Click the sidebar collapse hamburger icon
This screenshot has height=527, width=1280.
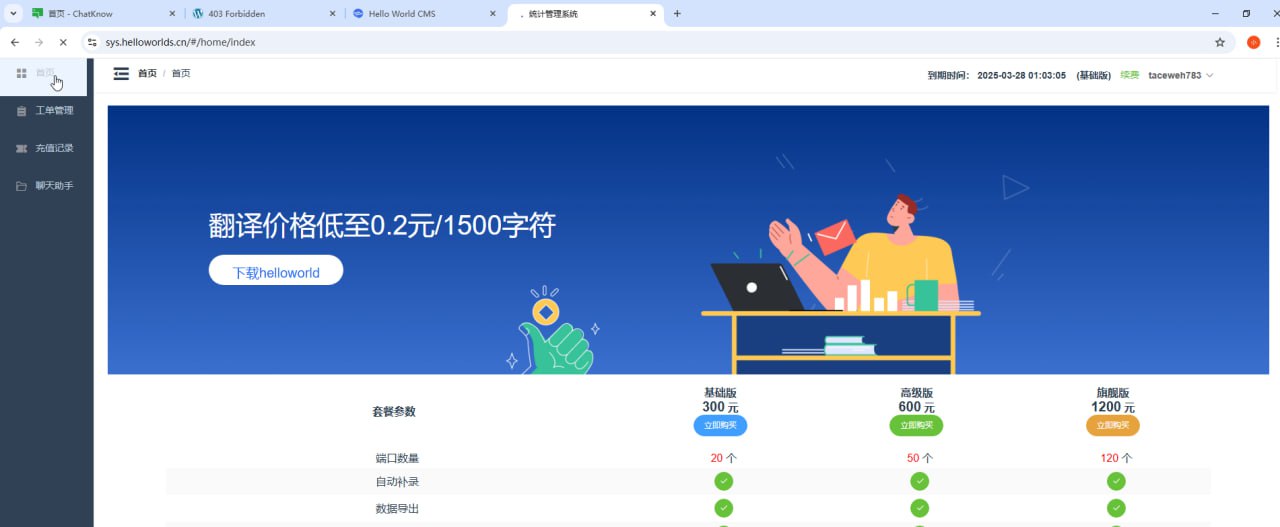[x=121, y=73]
